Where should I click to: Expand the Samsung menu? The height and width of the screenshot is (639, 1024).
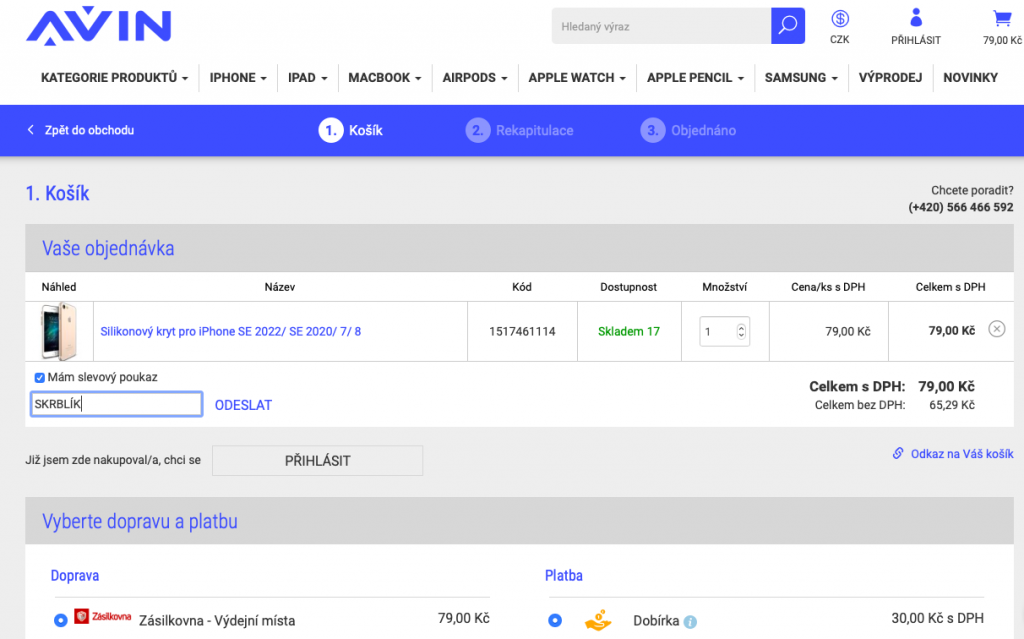coord(801,78)
